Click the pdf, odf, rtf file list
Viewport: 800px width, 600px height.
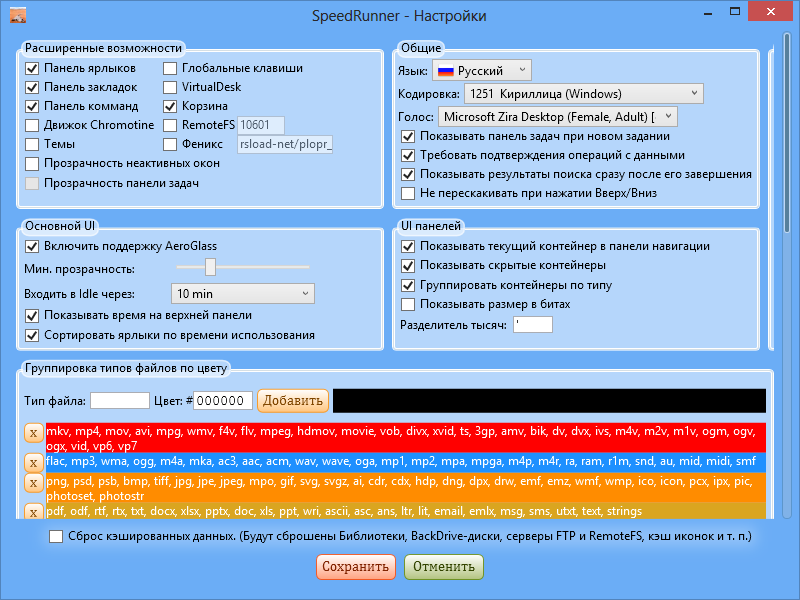[x=406, y=511]
